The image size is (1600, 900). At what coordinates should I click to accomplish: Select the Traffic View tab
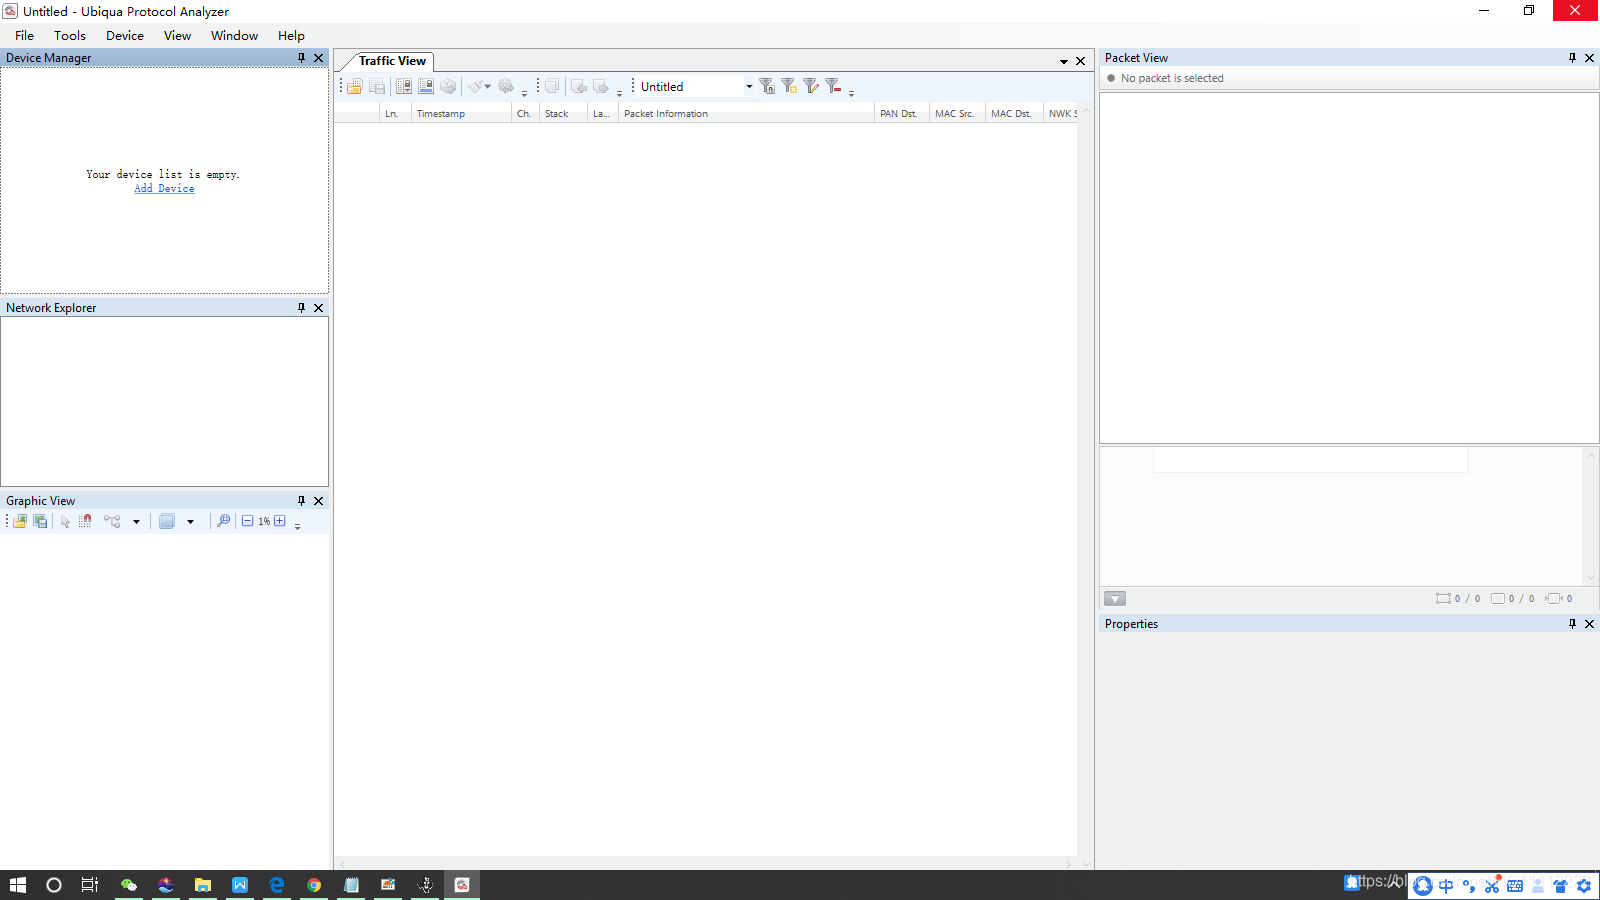tap(392, 61)
